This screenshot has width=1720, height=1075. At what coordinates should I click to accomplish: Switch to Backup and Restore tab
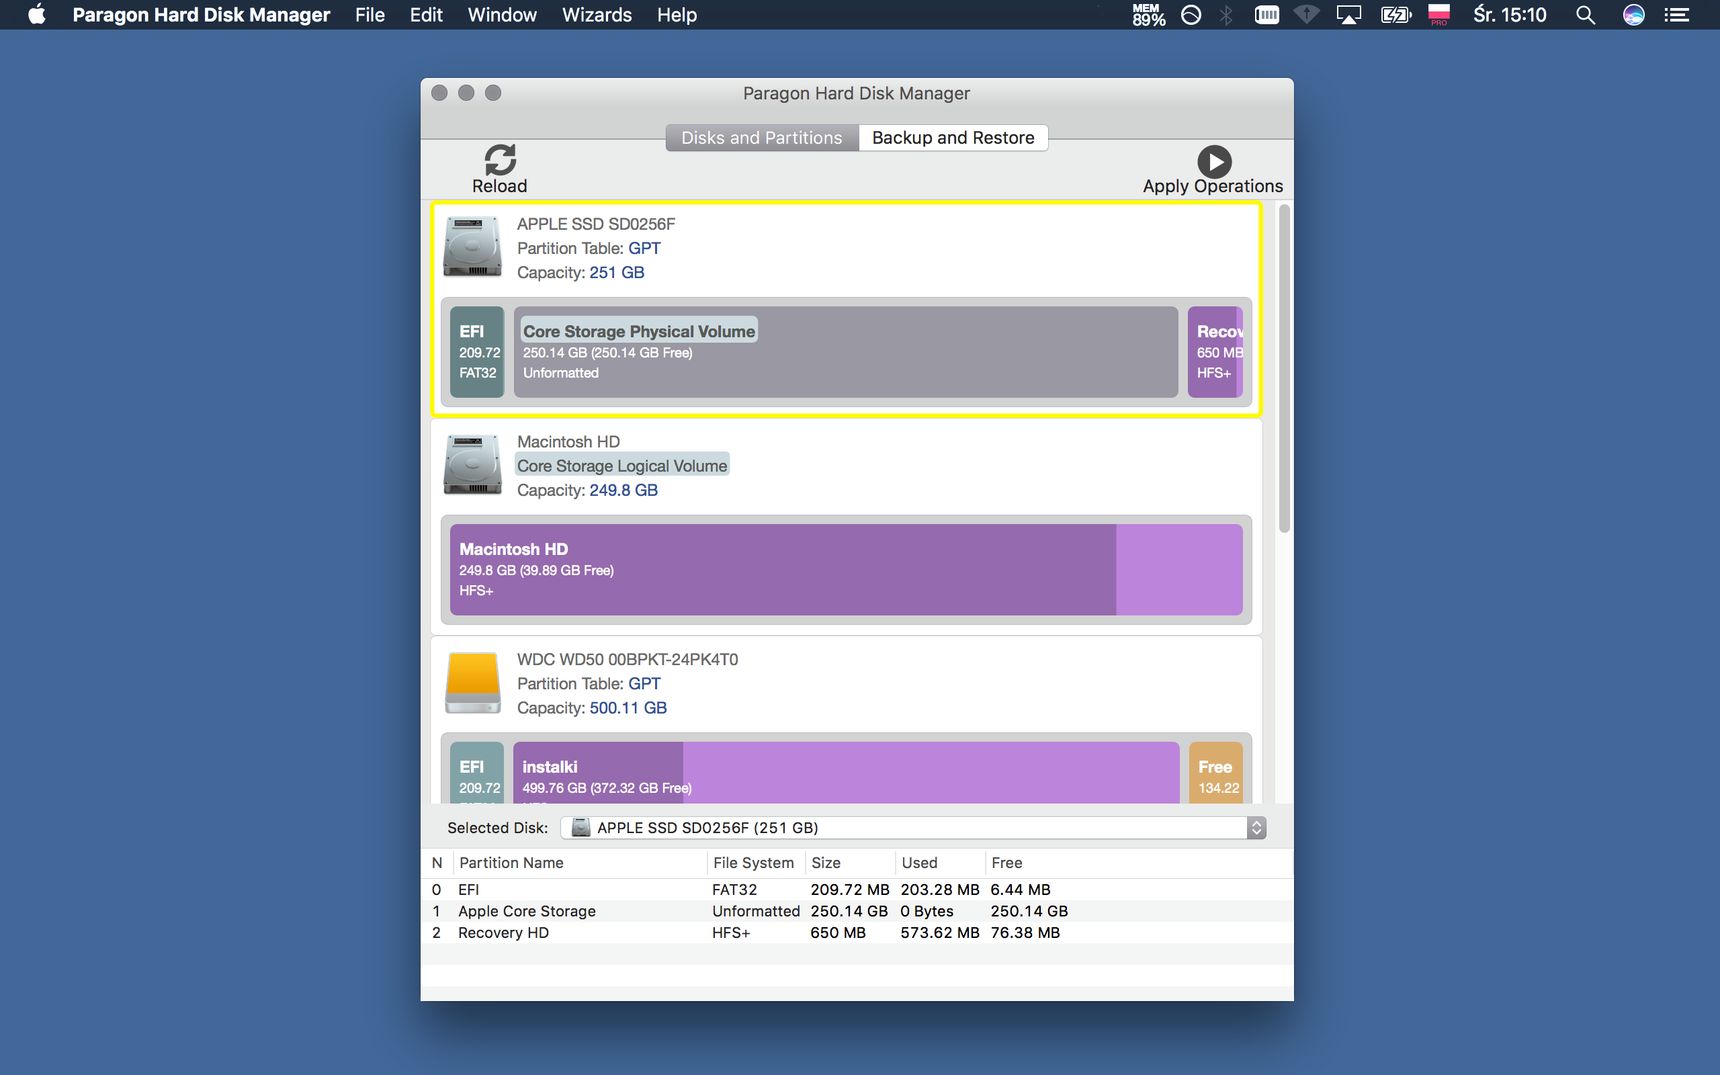coord(953,138)
